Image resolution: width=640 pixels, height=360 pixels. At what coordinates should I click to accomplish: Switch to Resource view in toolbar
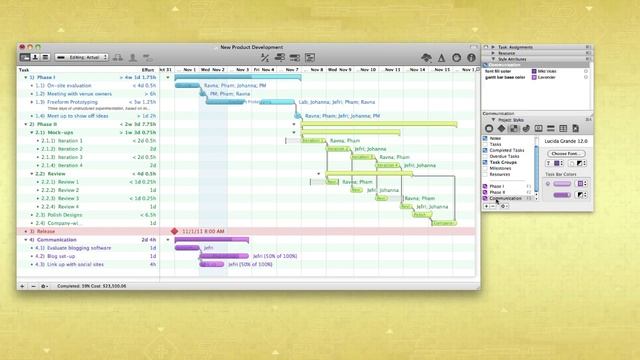click(35, 58)
